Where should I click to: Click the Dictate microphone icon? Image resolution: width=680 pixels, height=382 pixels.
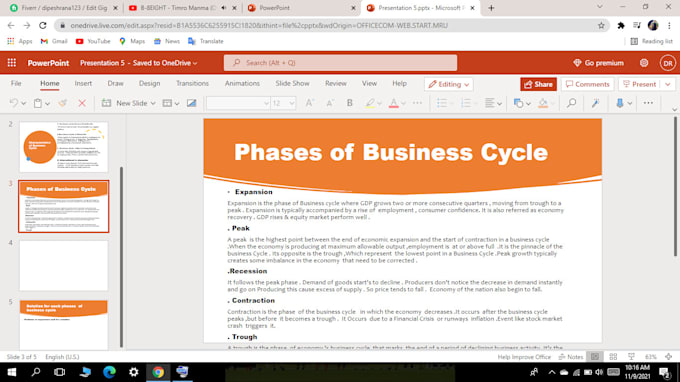point(620,103)
